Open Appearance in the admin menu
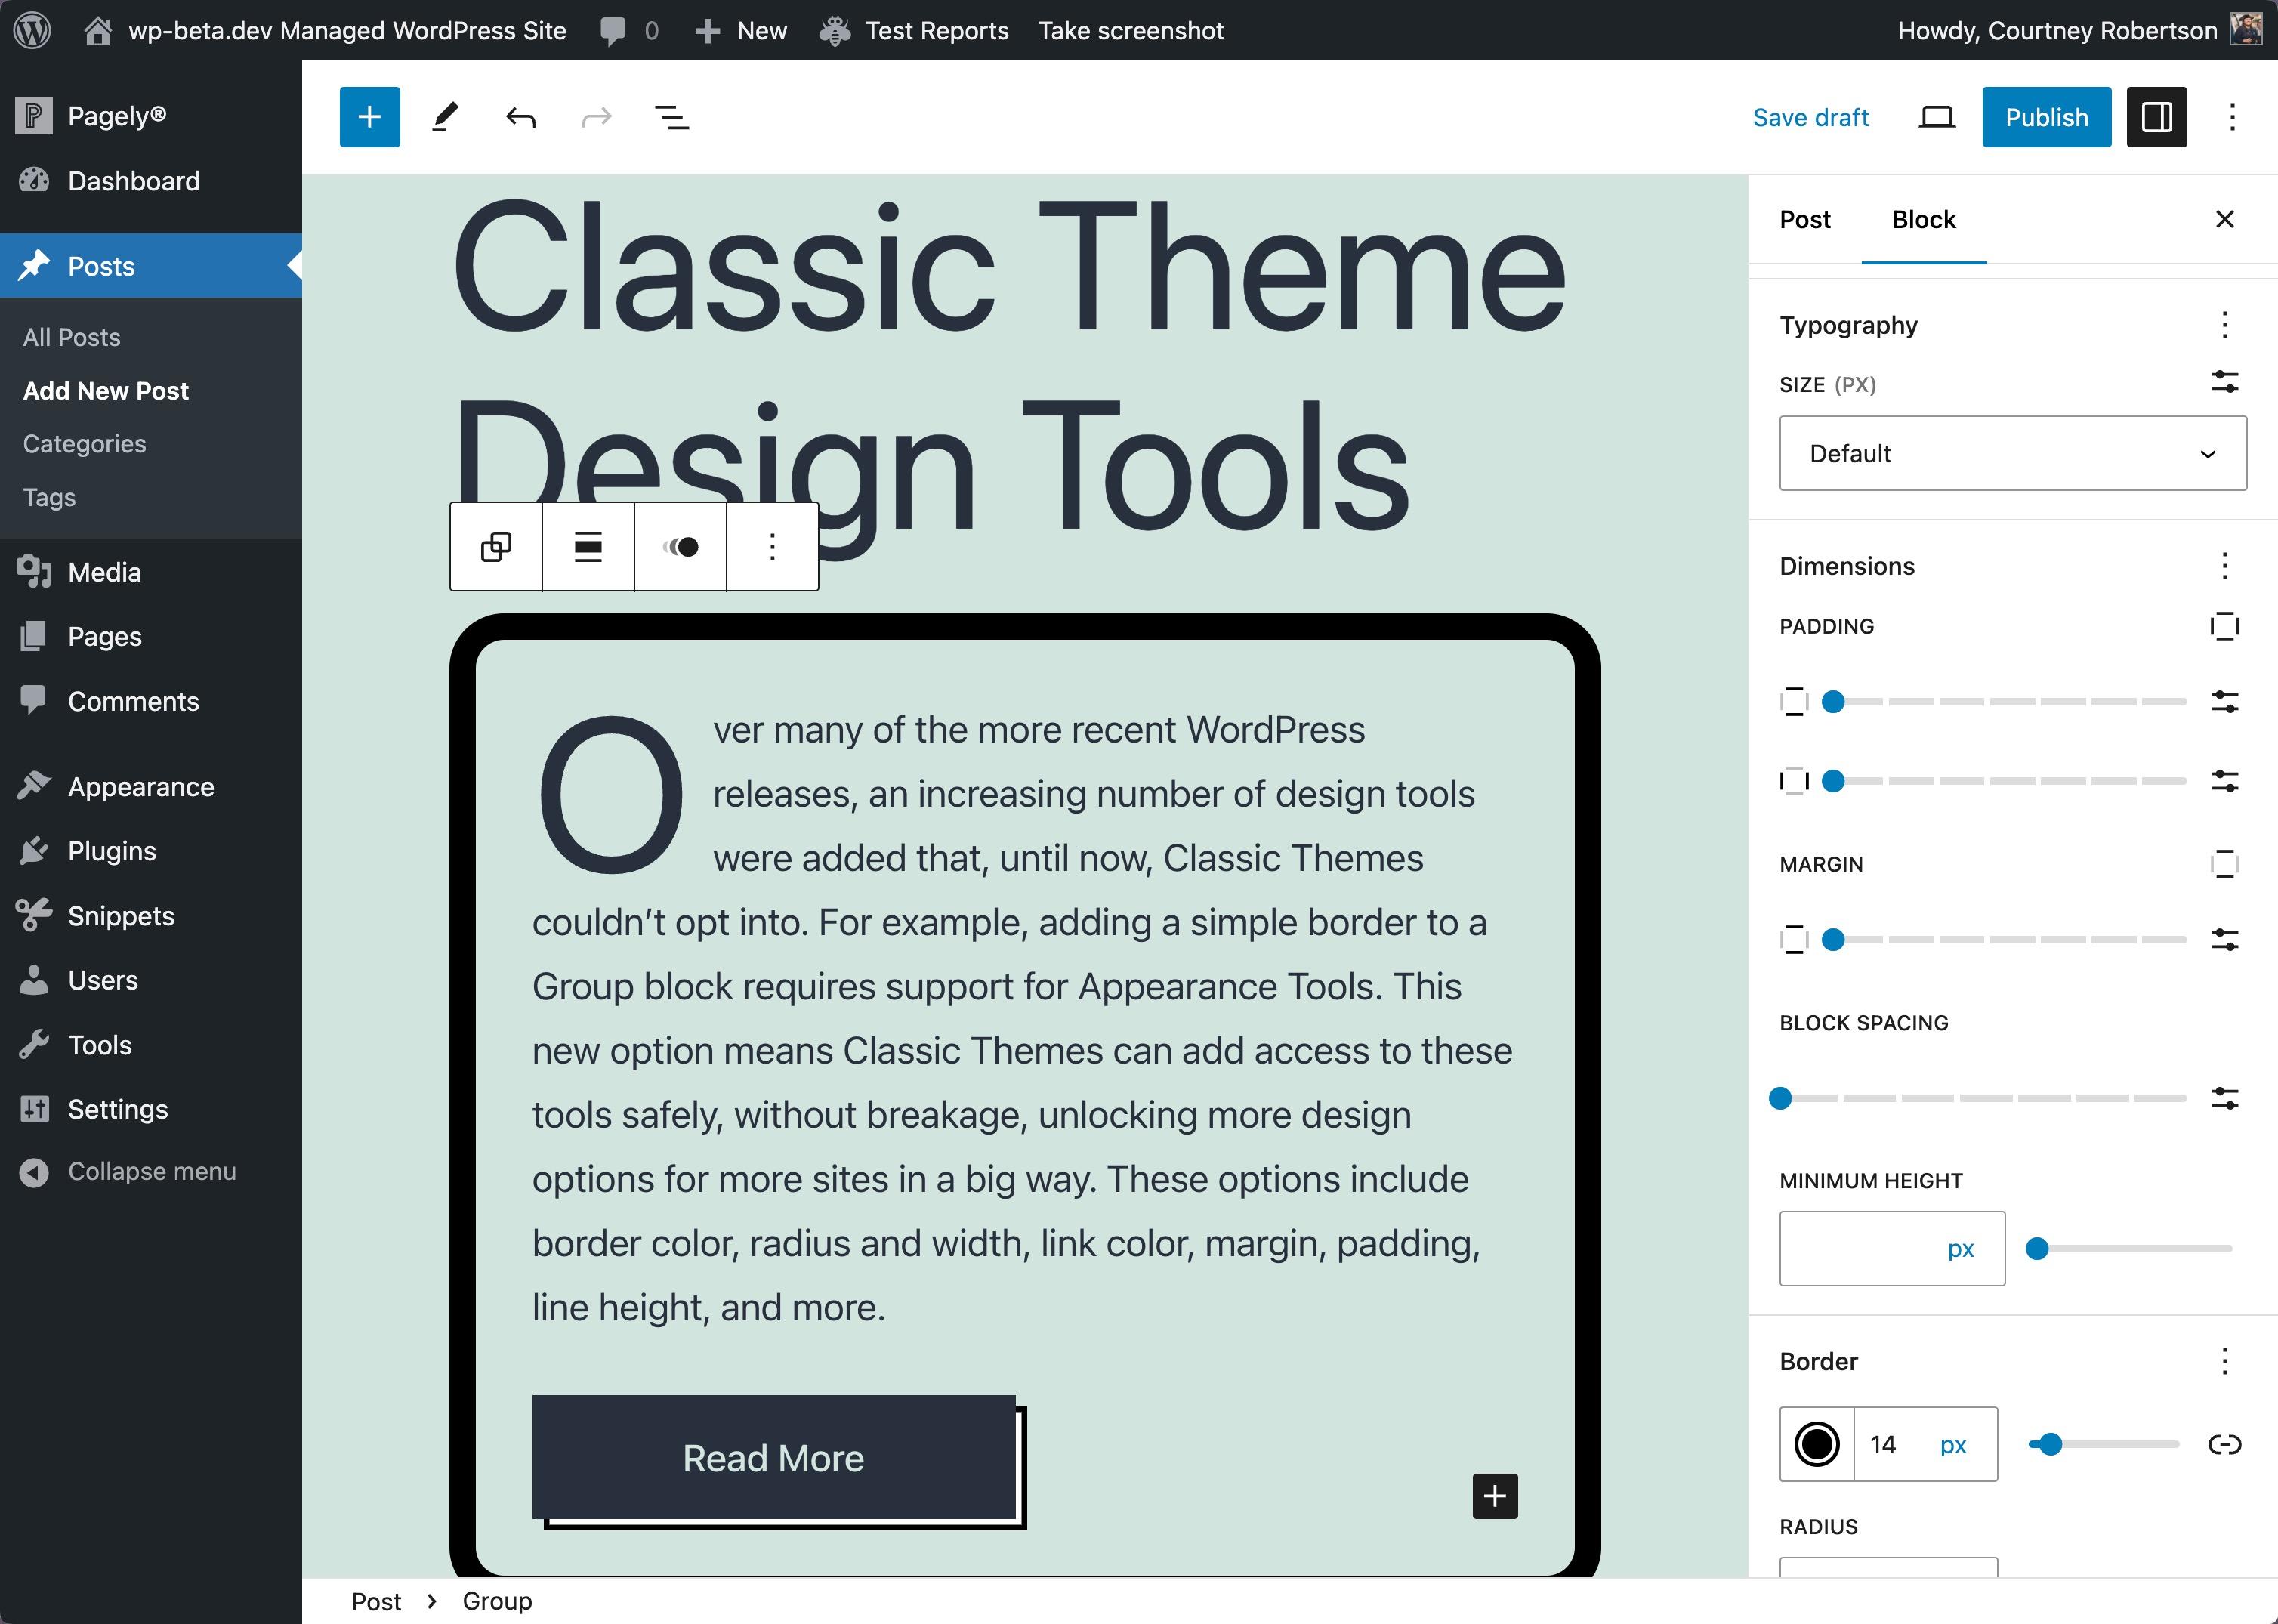This screenshot has height=1624, width=2278. (140, 787)
